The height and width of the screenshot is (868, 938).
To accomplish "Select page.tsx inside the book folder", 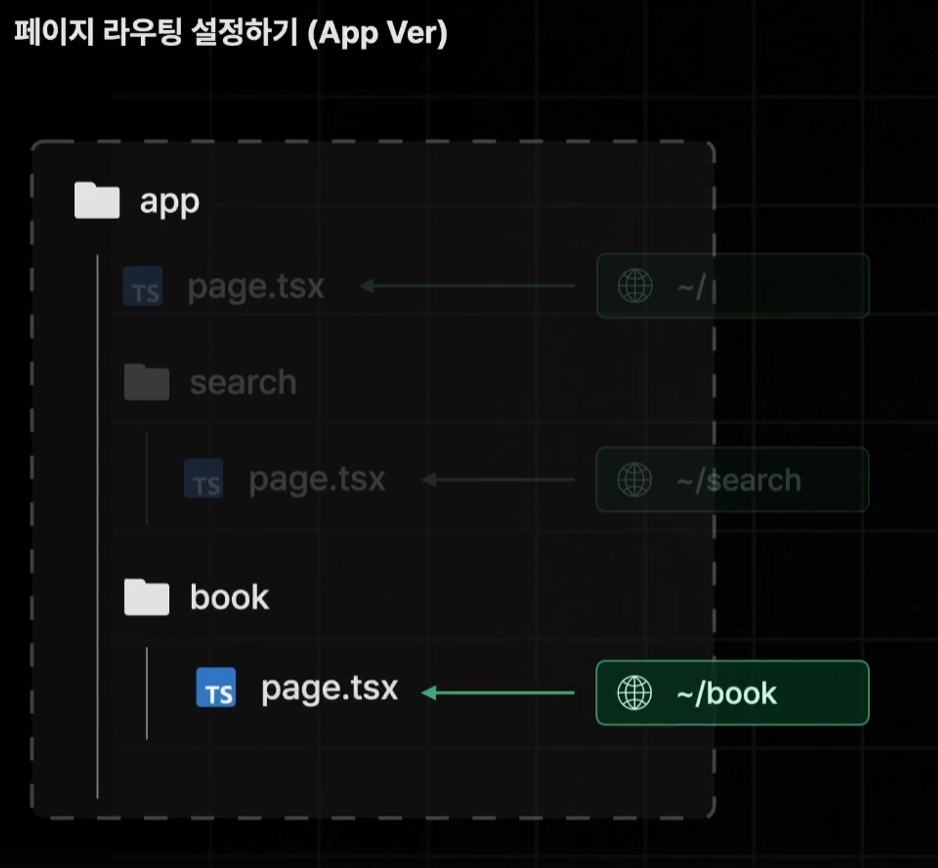I will 330,689.
